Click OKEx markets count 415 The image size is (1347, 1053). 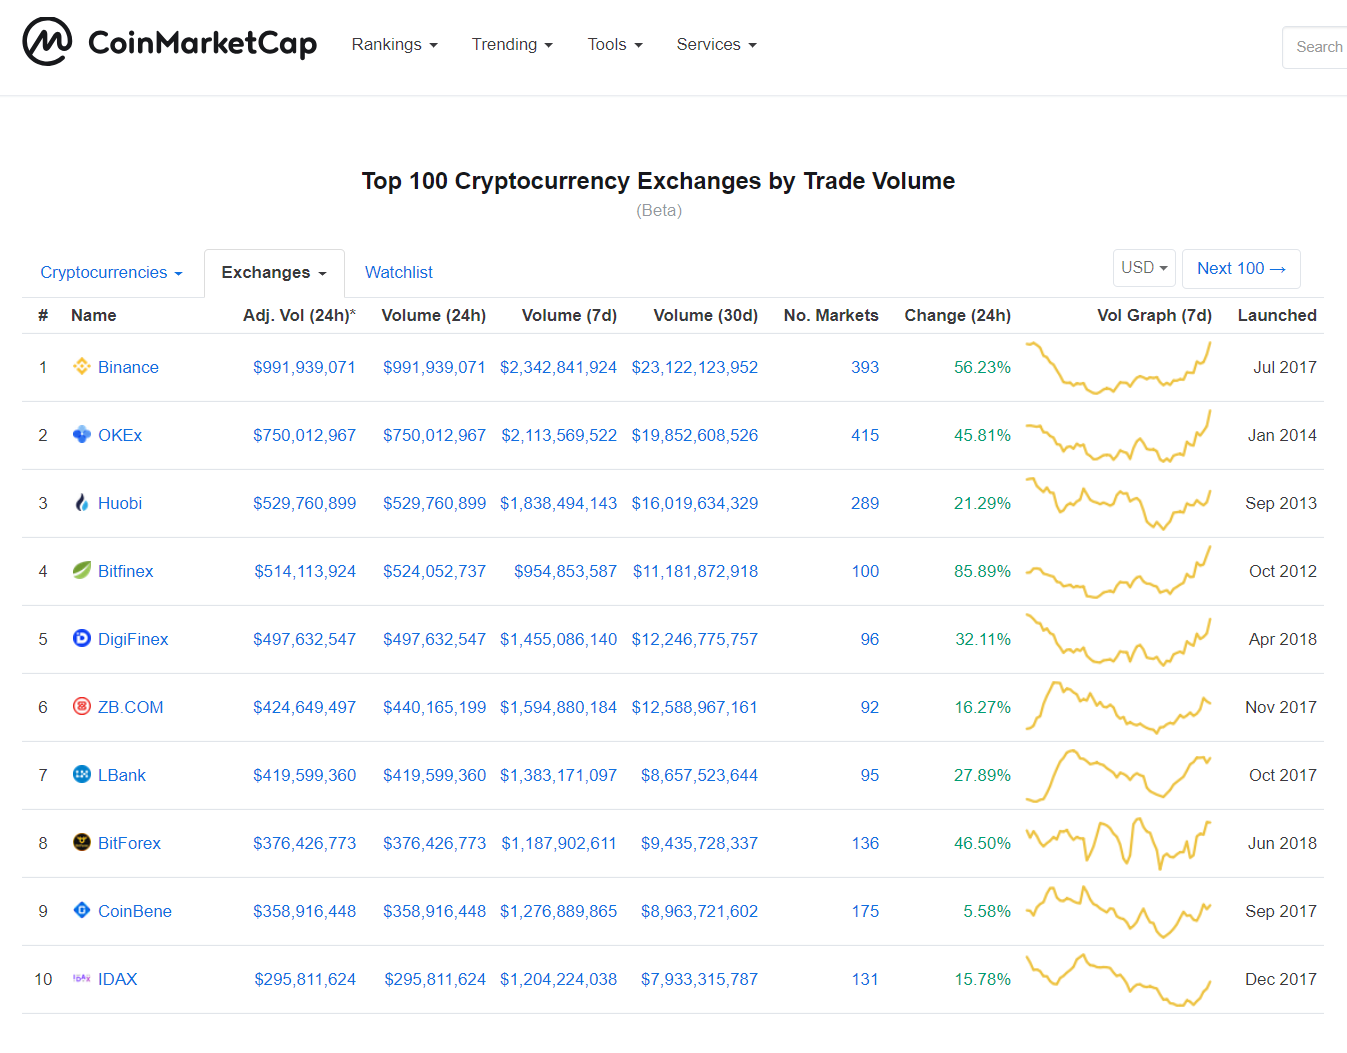(x=865, y=435)
